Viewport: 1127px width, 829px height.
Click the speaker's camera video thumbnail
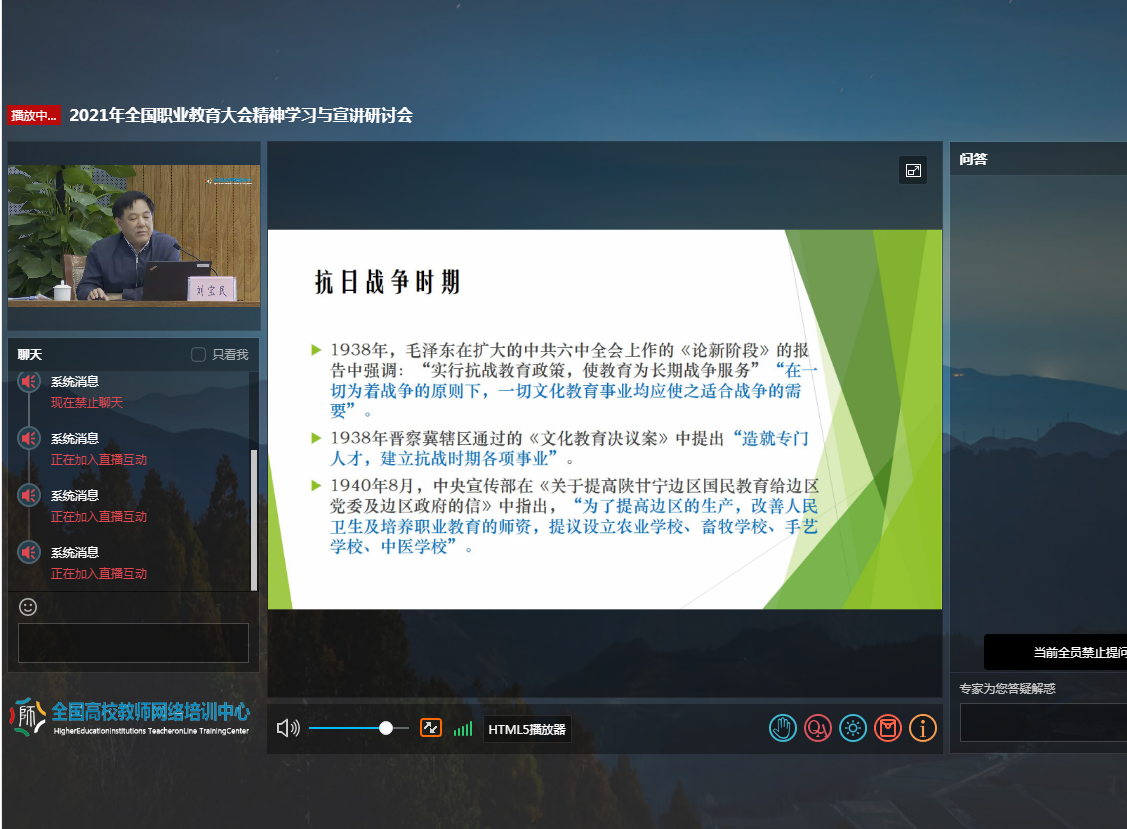coord(134,233)
